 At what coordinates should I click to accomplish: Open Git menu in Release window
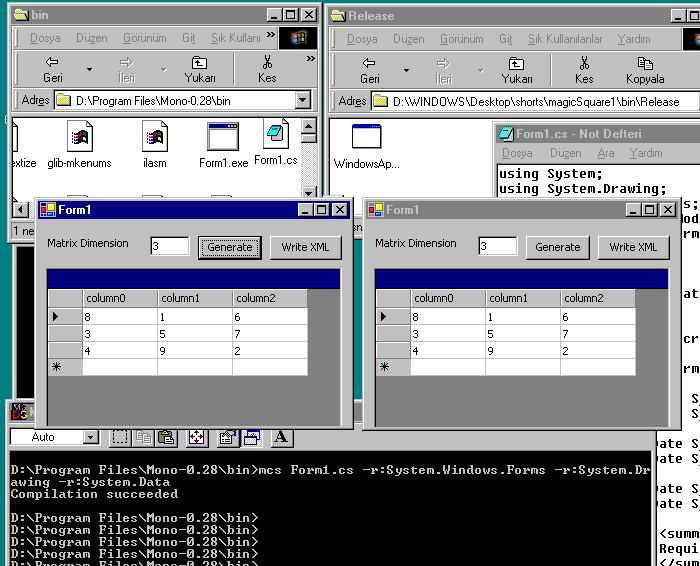(505, 39)
